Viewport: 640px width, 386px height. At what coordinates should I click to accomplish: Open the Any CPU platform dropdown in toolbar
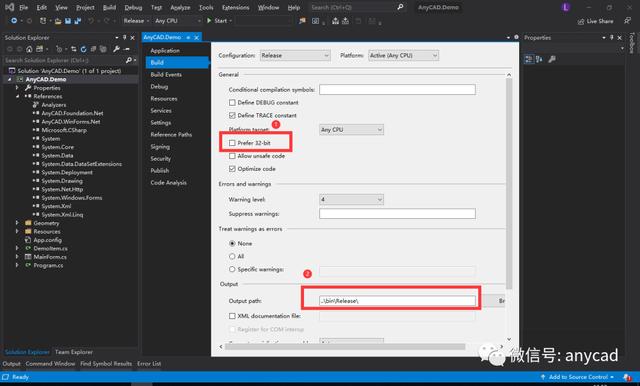(x=178, y=21)
